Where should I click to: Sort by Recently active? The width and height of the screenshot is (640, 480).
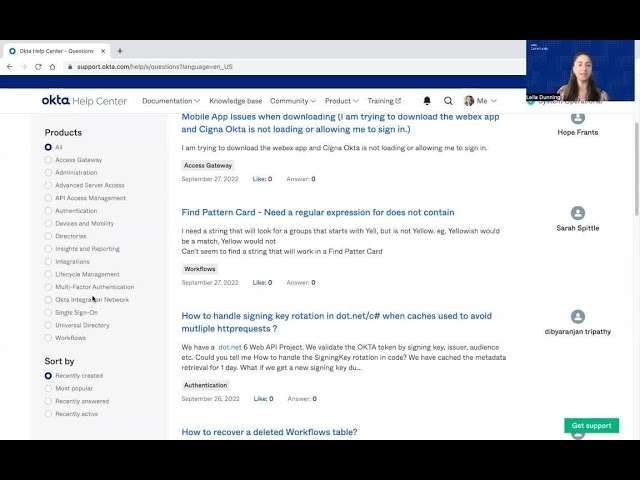[48, 413]
